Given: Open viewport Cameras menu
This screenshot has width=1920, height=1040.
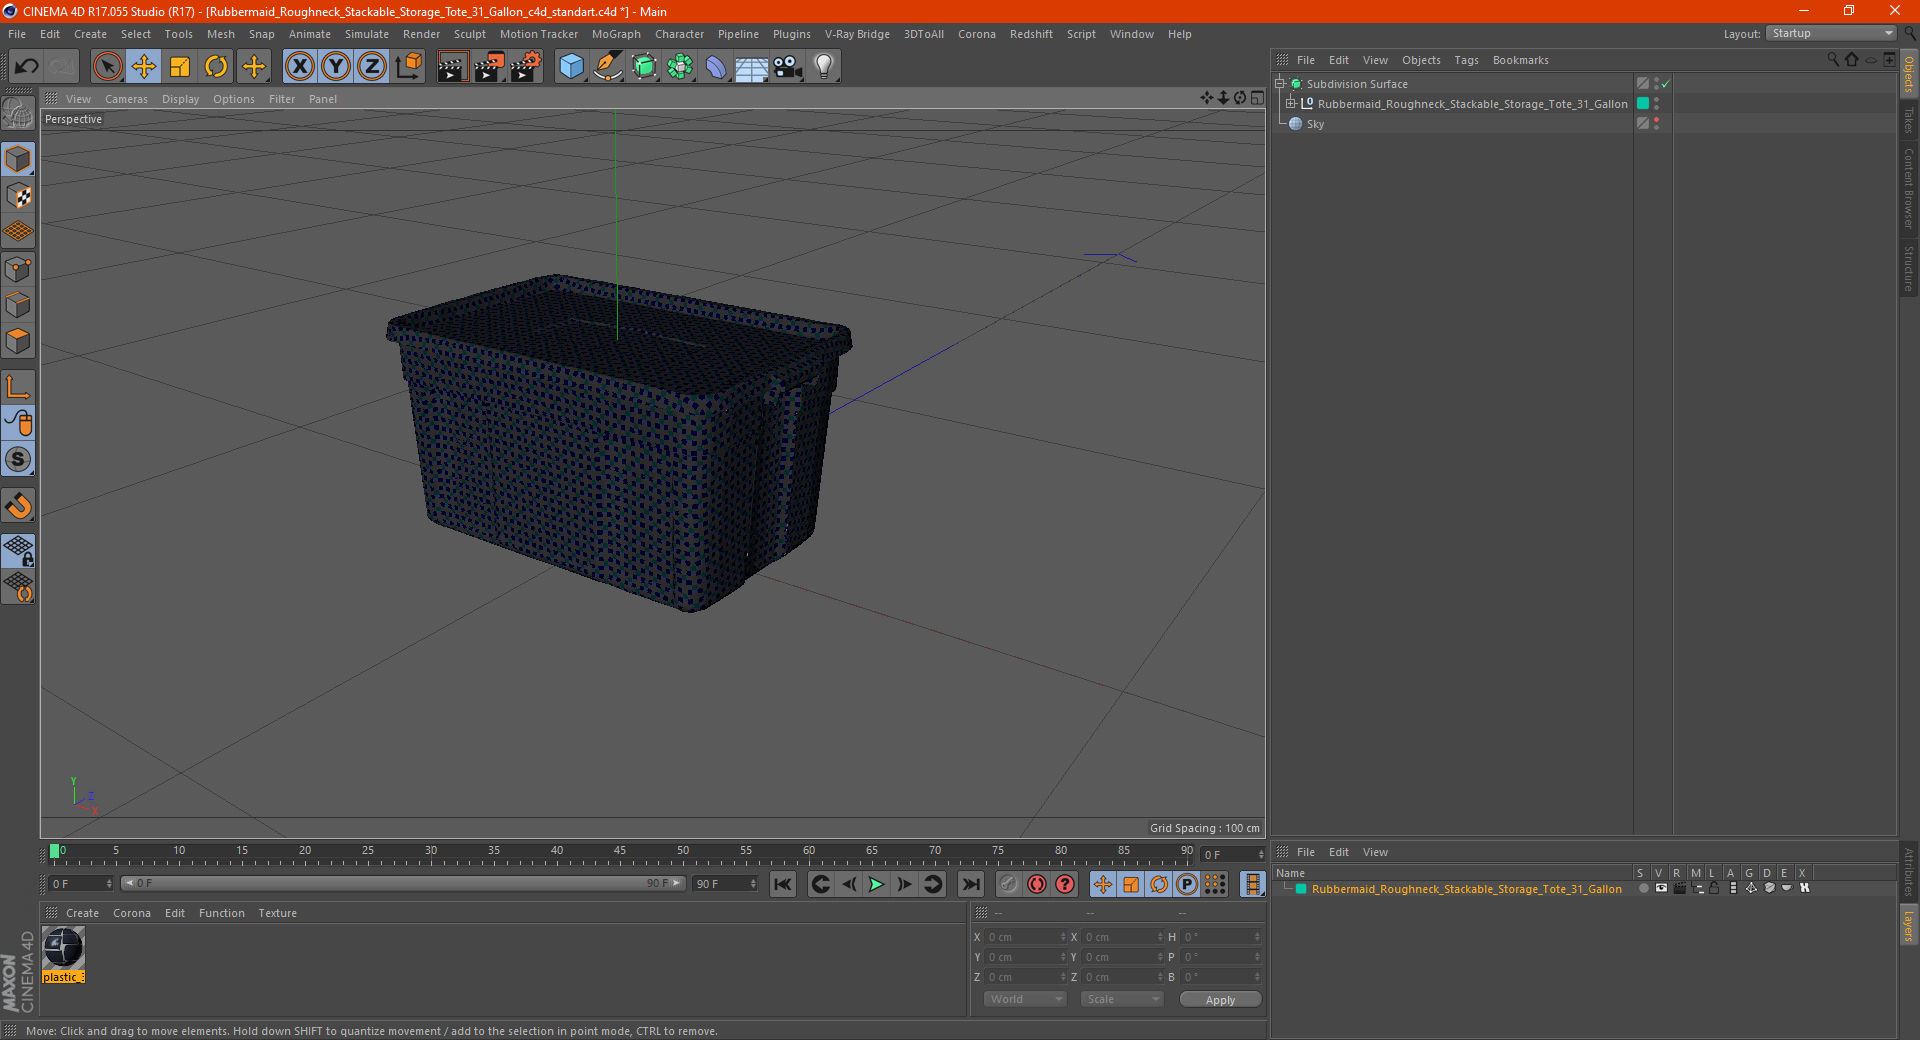Looking at the screenshot, I should click(x=126, y=99).
